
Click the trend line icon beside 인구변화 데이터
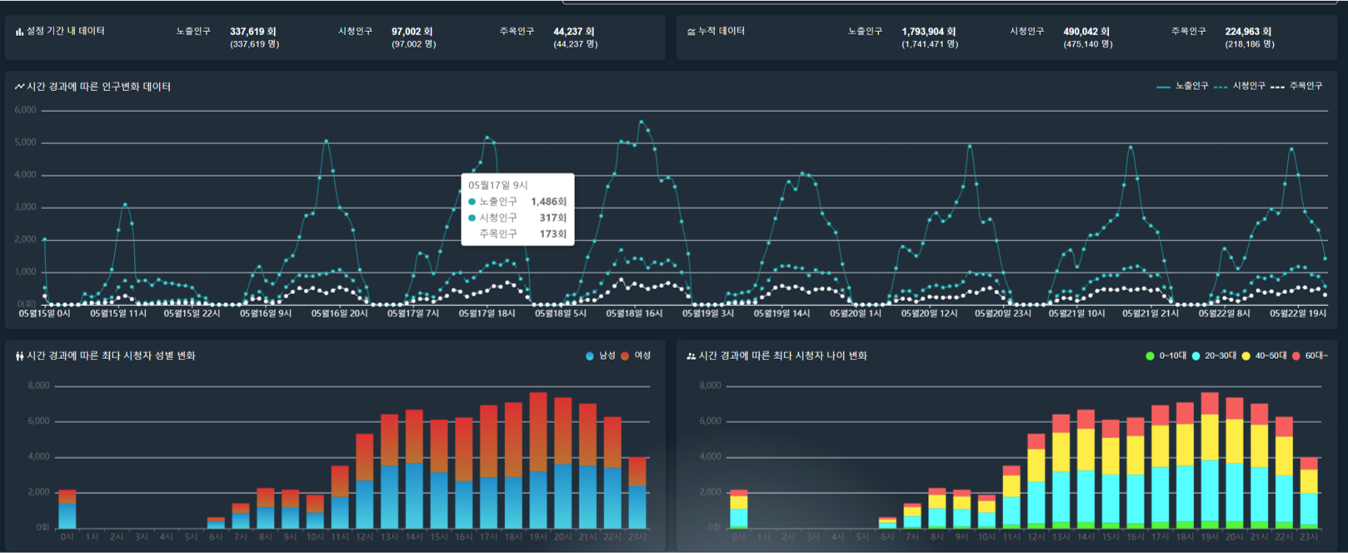point(19,87)
